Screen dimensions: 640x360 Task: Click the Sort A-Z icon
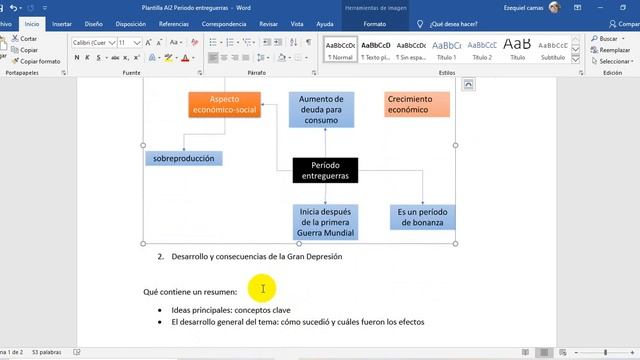(x=293, y=42)
